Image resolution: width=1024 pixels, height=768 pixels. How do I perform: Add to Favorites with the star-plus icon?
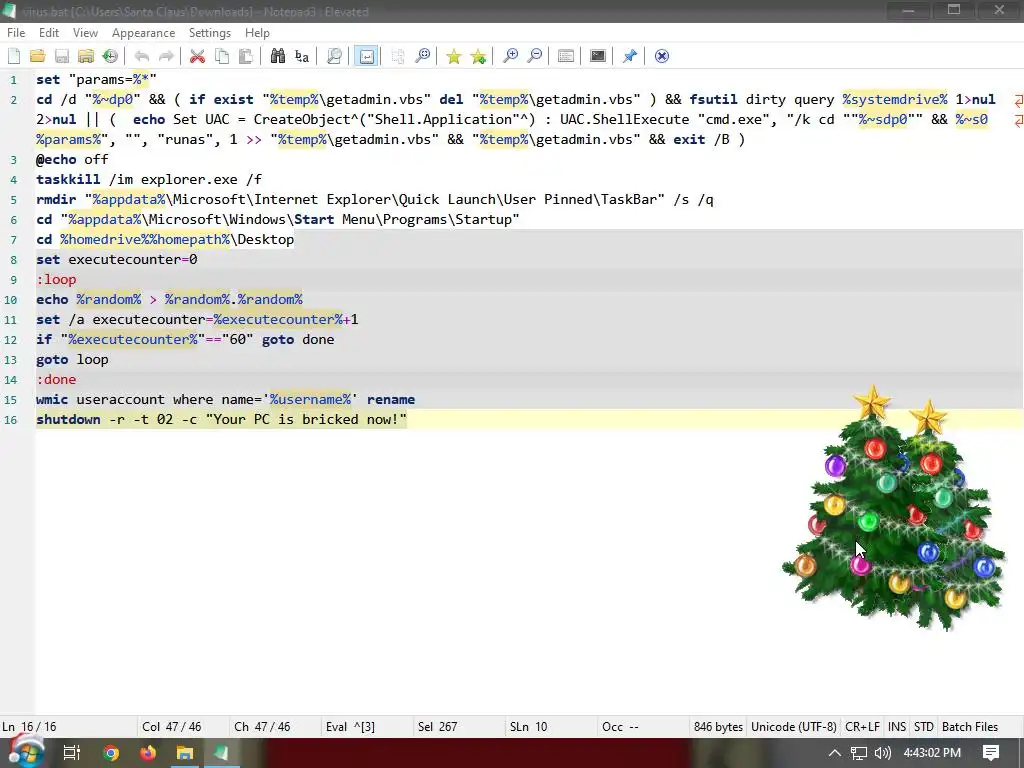click(x=478, y=56)
